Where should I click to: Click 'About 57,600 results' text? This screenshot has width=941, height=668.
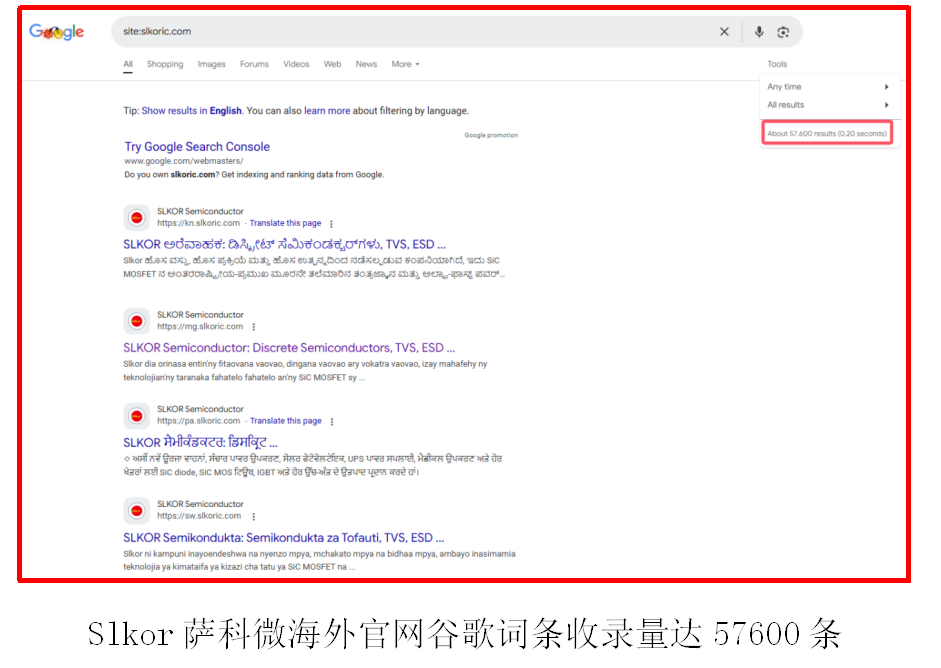(827, 133)
